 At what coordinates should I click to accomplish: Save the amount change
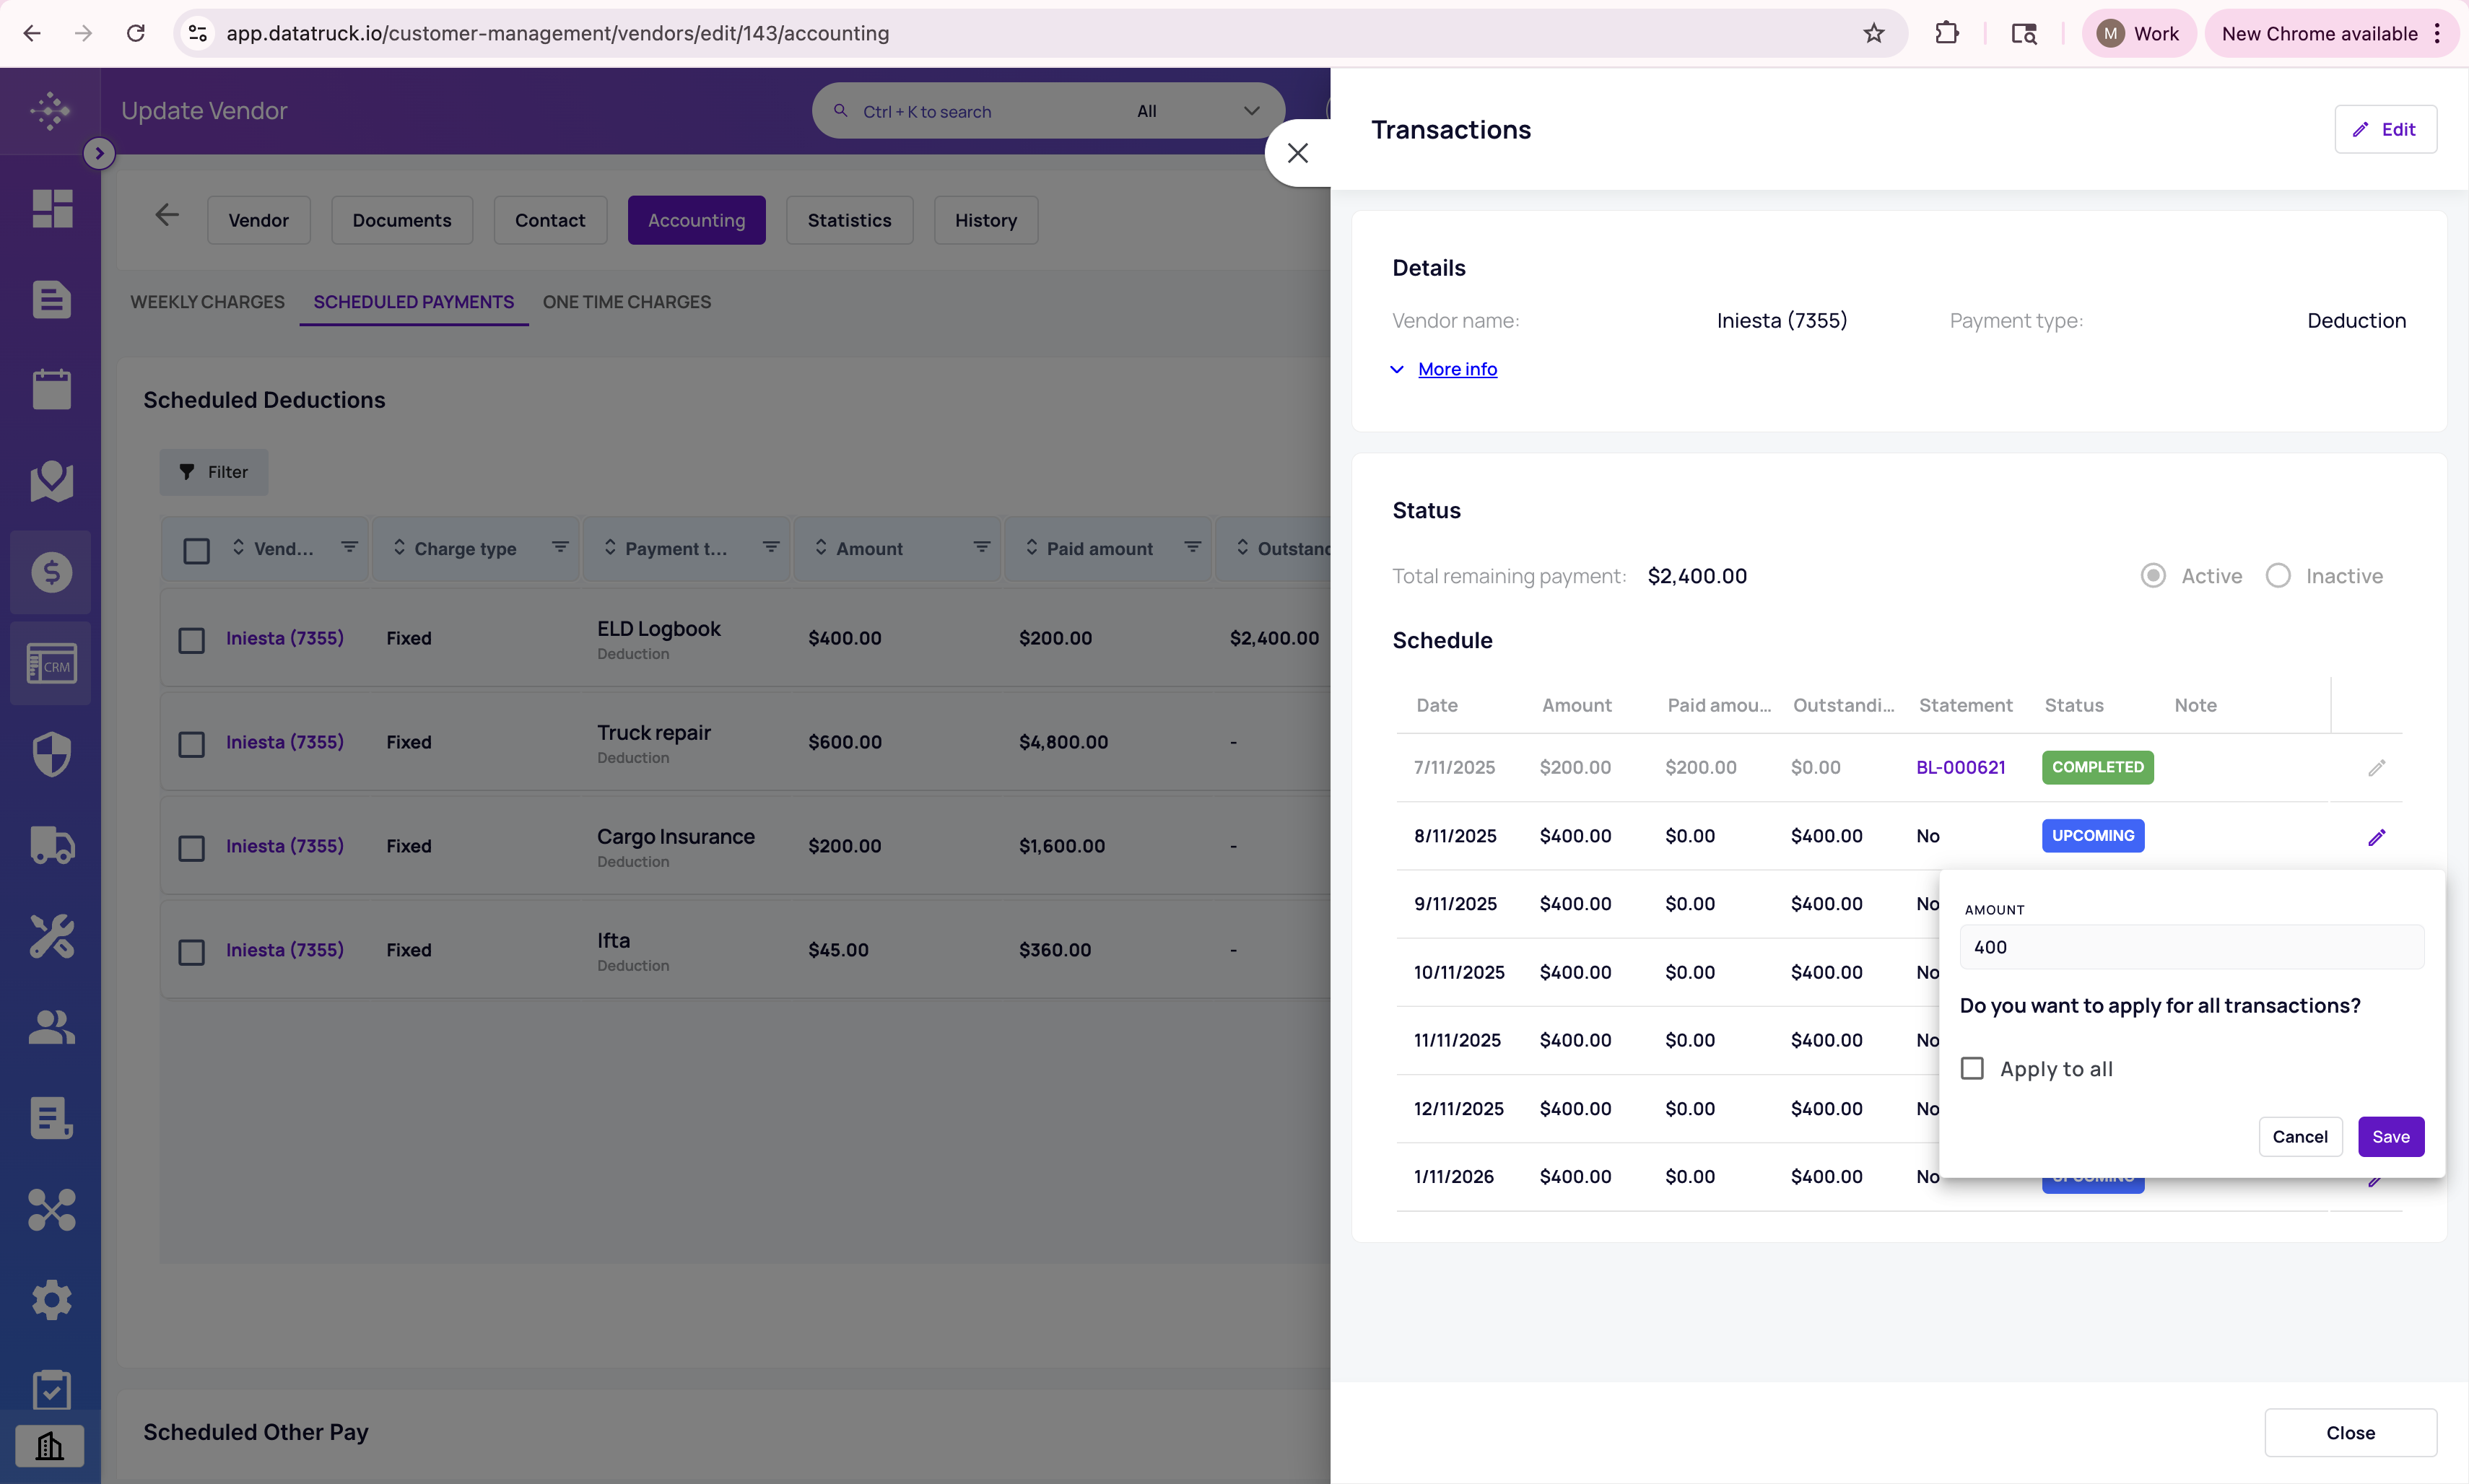click(x=2390, y=1137)
